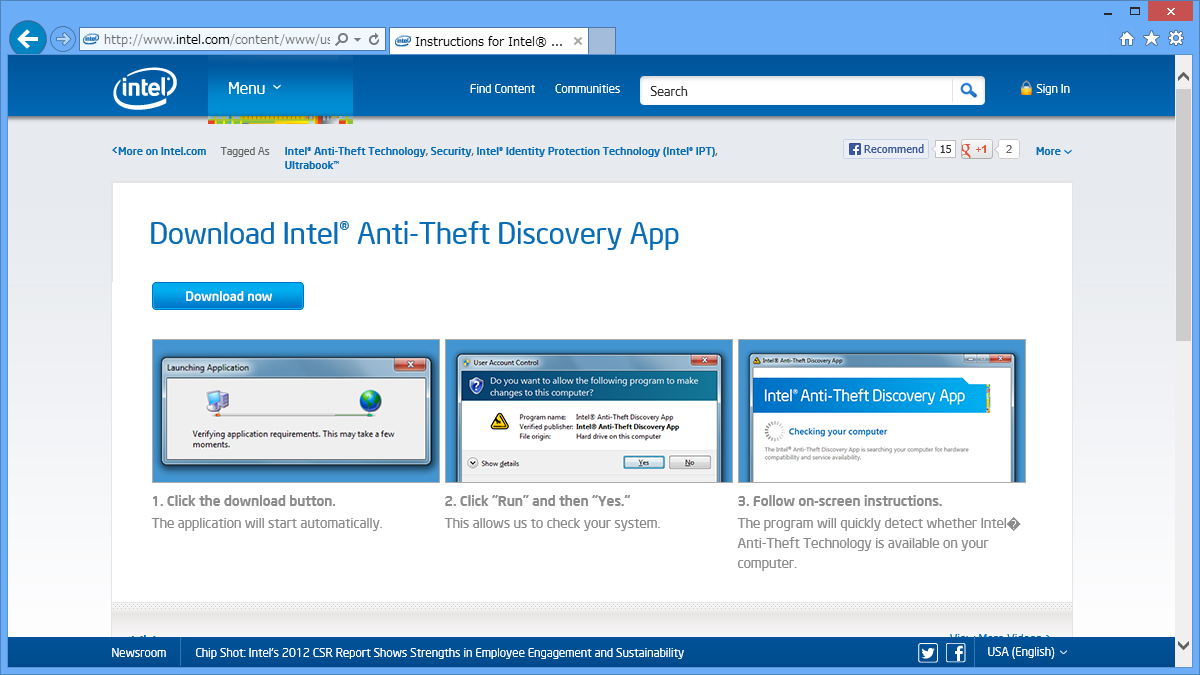Open the Ultrabook tag link

coord(312,165)
